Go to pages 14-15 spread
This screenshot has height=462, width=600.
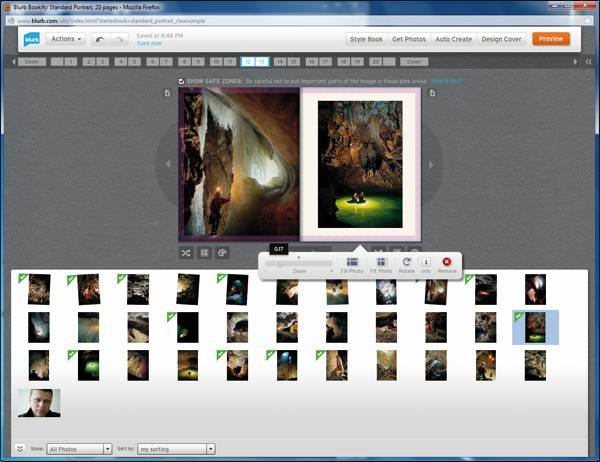click(x=287, y=62)
